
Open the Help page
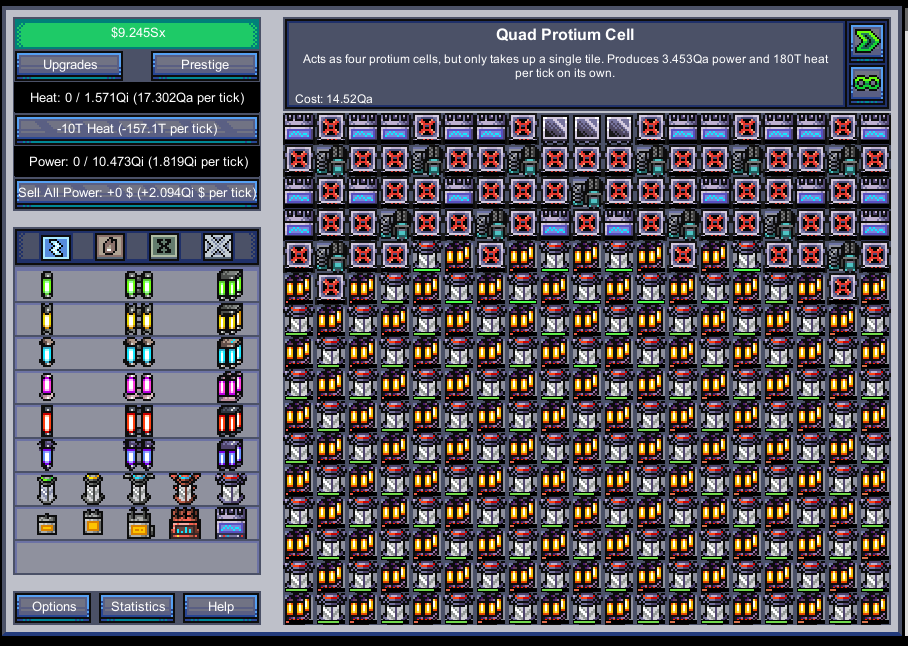(x=221, y=607)
